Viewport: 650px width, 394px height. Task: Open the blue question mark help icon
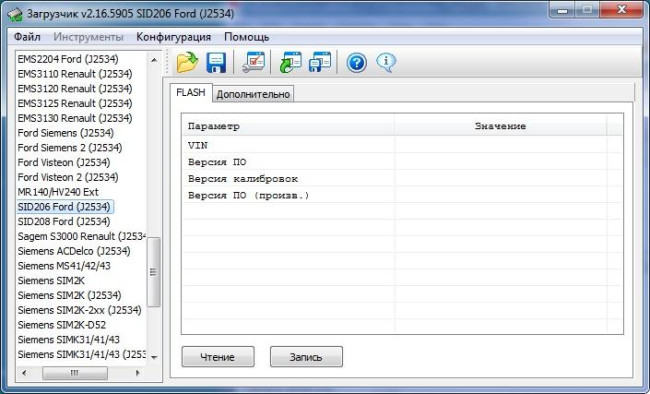357,63
